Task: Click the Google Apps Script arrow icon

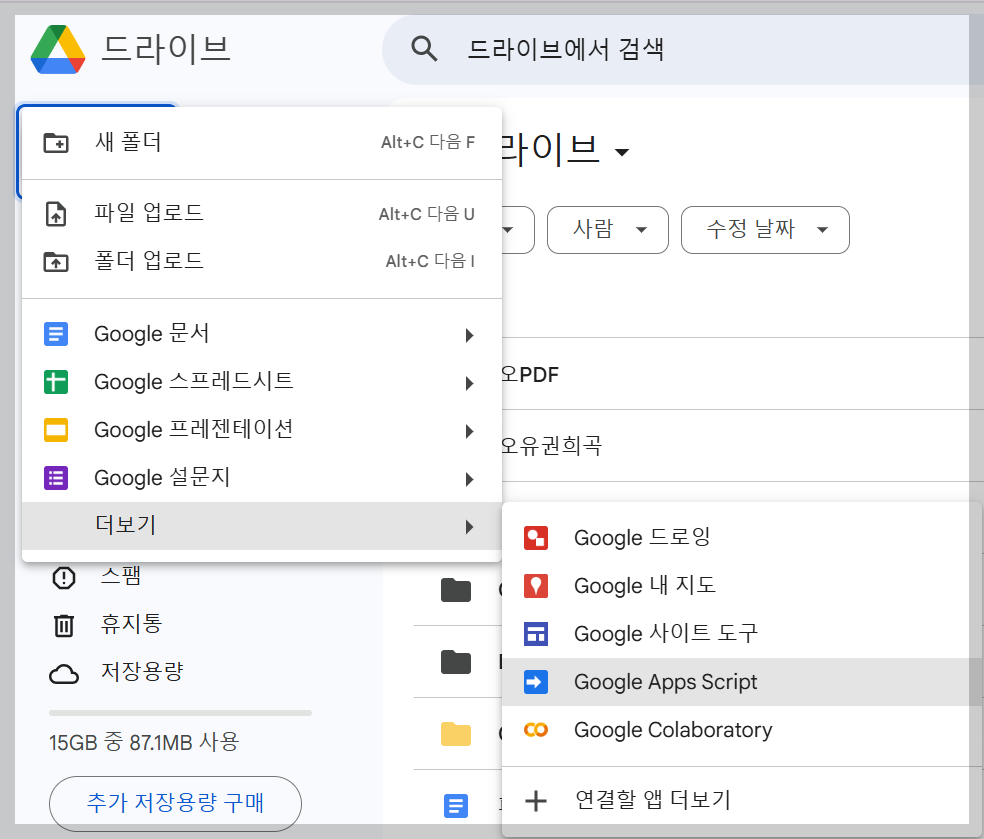Action: [x=536, y=682]
